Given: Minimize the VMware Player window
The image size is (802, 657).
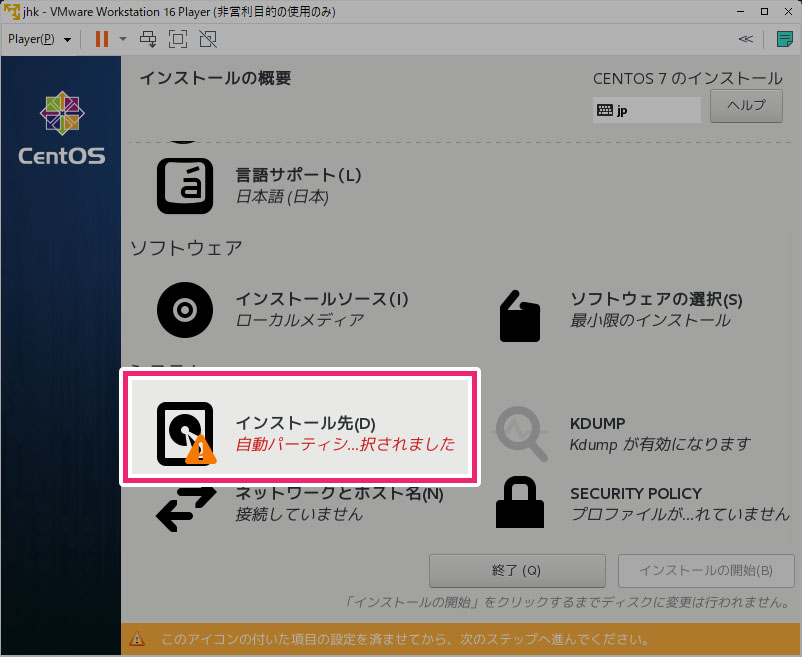Looking at the screenshot, I should click(x=741, y=11).
